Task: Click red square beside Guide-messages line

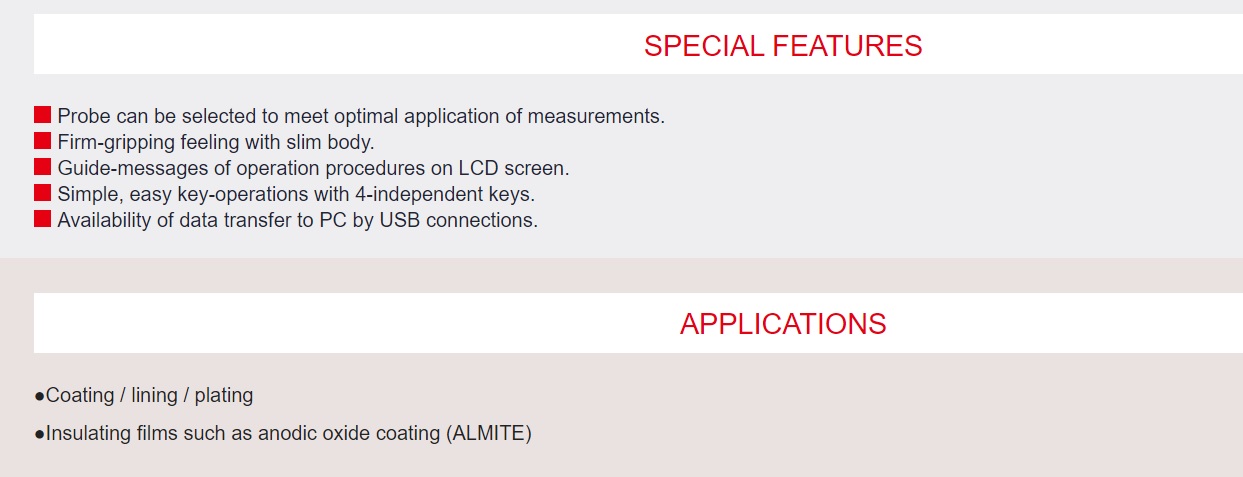Action: [43, 166]
